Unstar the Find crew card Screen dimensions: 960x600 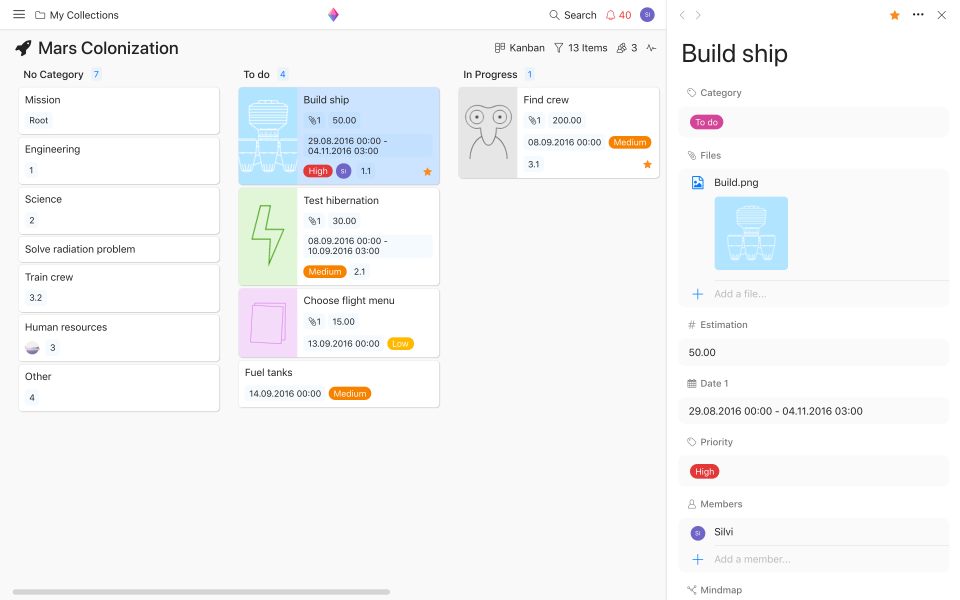pos(647,163)
